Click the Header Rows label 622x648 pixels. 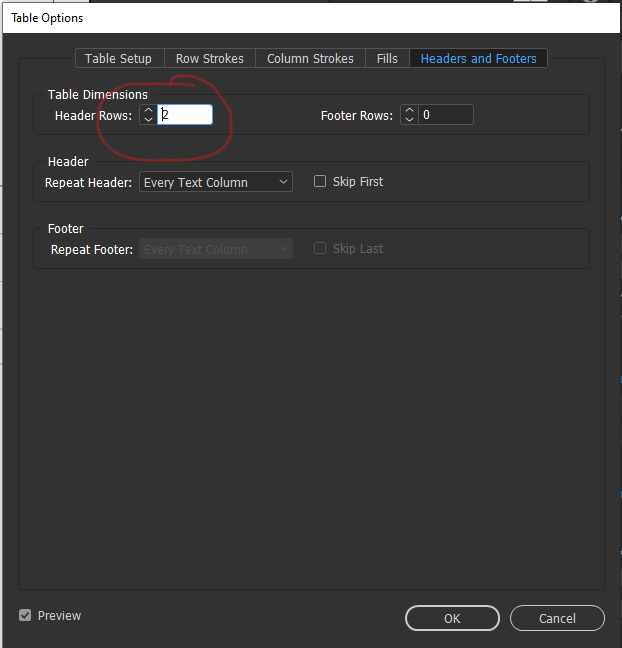(x=93, y=116)
